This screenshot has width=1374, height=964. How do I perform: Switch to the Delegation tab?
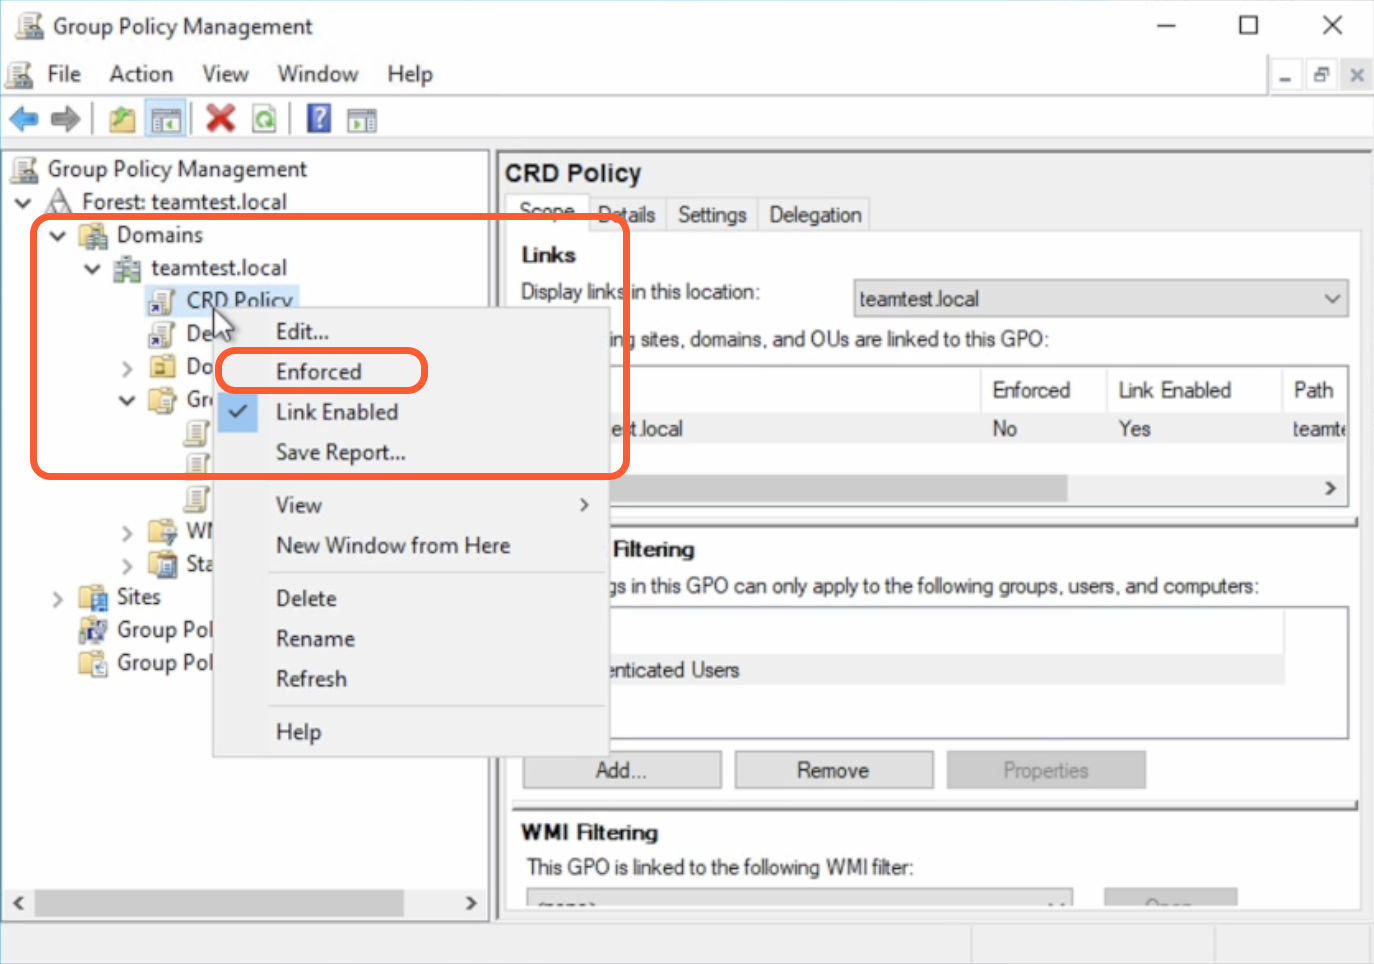pyautogui.click(x=815, y=215)
